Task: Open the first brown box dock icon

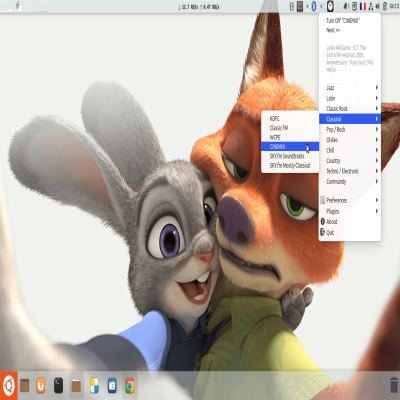Action: 24,385
